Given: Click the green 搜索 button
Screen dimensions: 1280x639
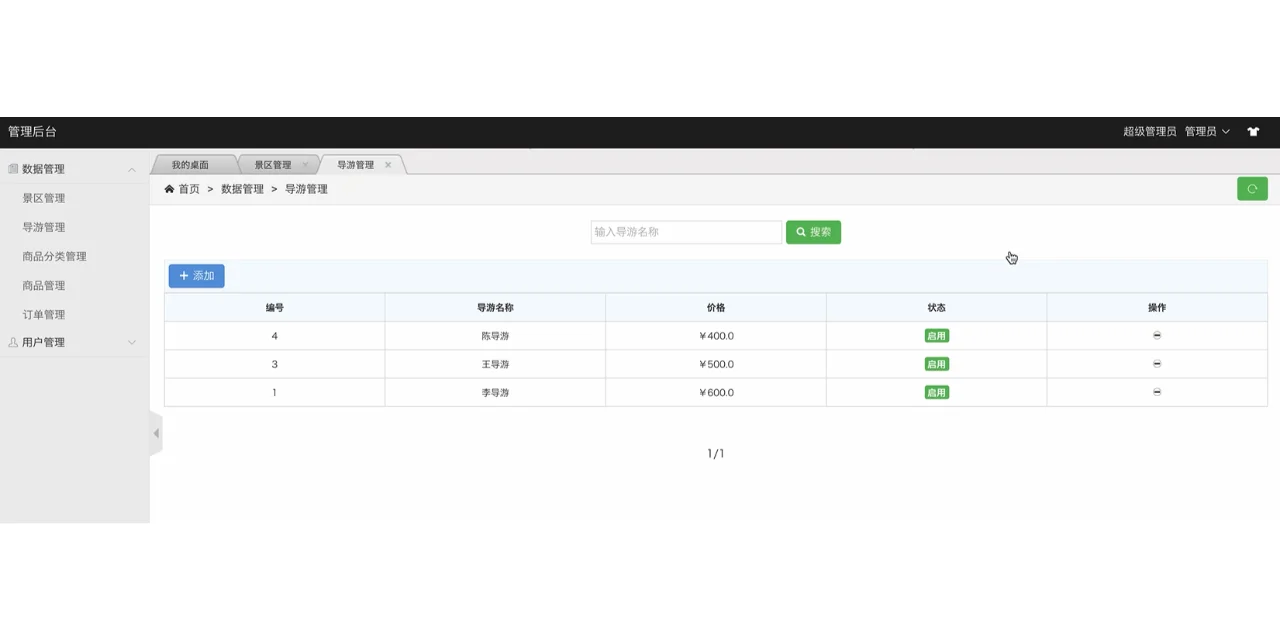Looking at the screenshot, I should [813, 232].
